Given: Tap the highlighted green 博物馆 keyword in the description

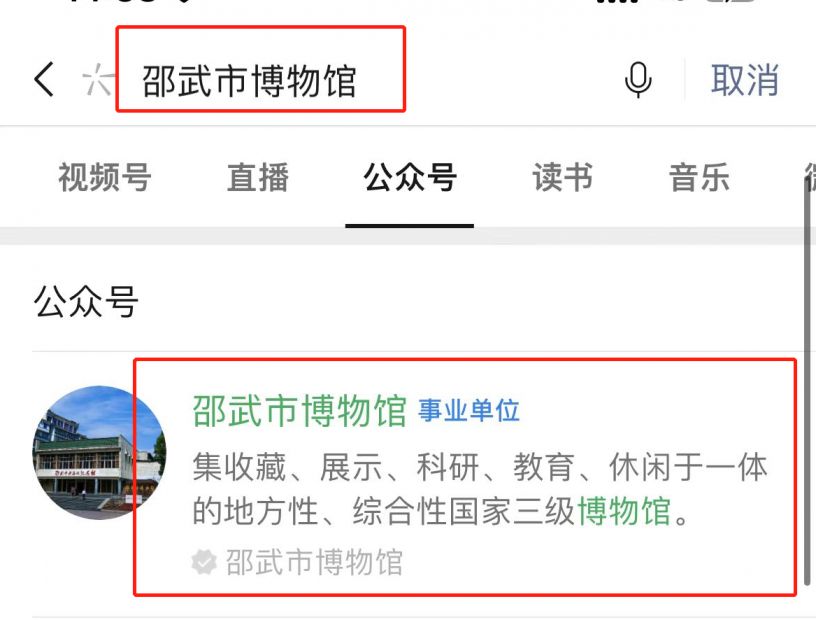Looking at the screenshot, I should click(624, 511).
